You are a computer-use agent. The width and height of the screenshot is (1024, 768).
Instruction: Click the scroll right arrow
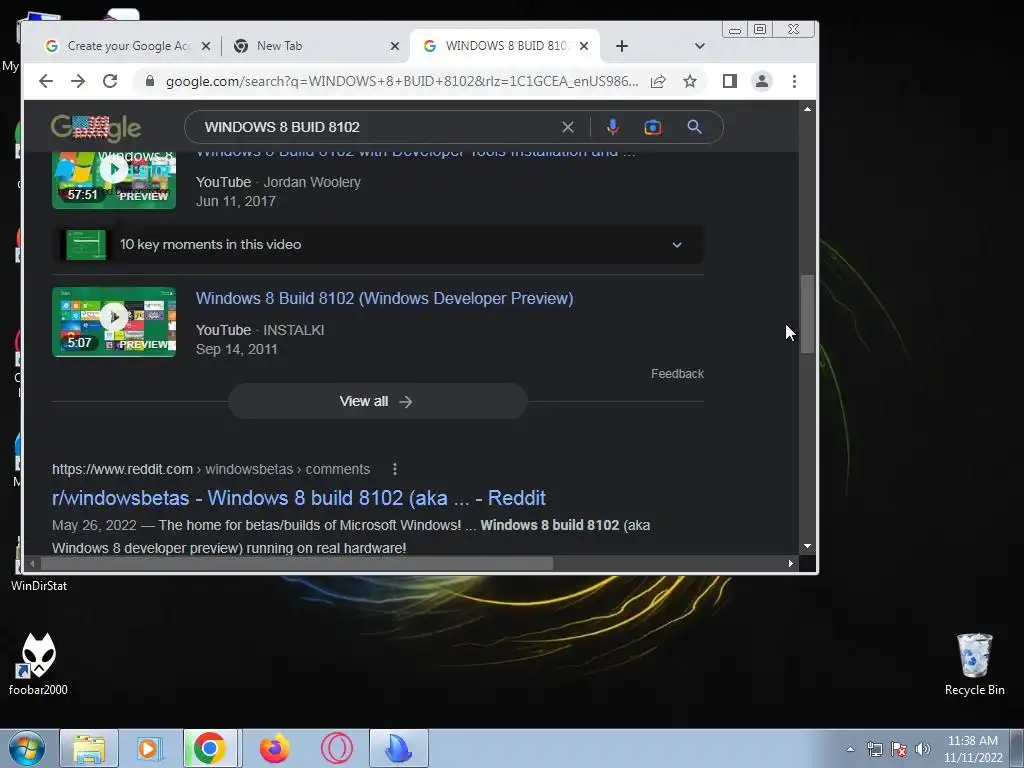(x=790, y=563)
